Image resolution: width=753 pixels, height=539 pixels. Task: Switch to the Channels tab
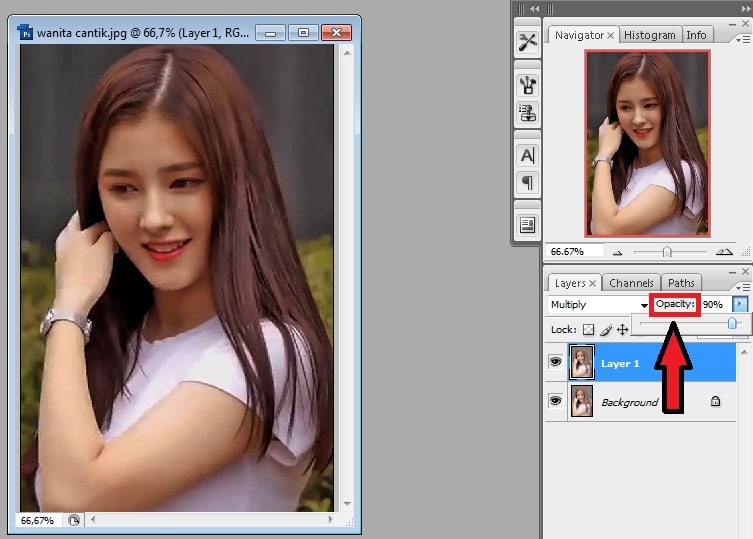631,283
